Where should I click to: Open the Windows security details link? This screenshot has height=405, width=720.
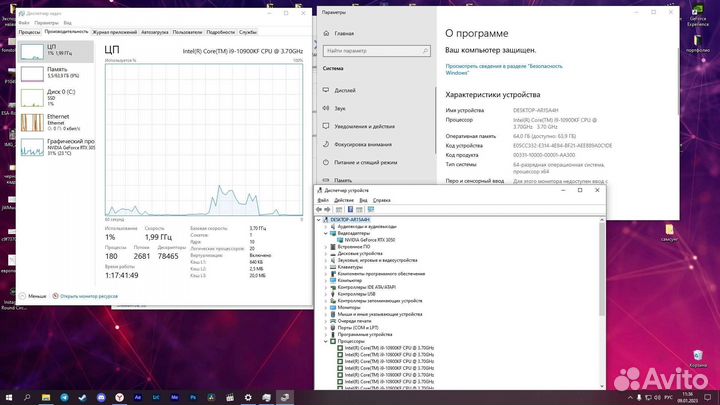504,69
